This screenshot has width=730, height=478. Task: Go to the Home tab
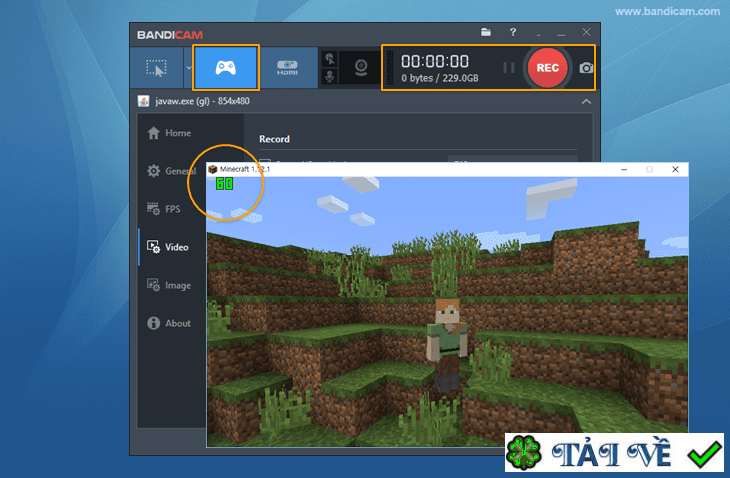pyautogui.click(x=169, y=133)
